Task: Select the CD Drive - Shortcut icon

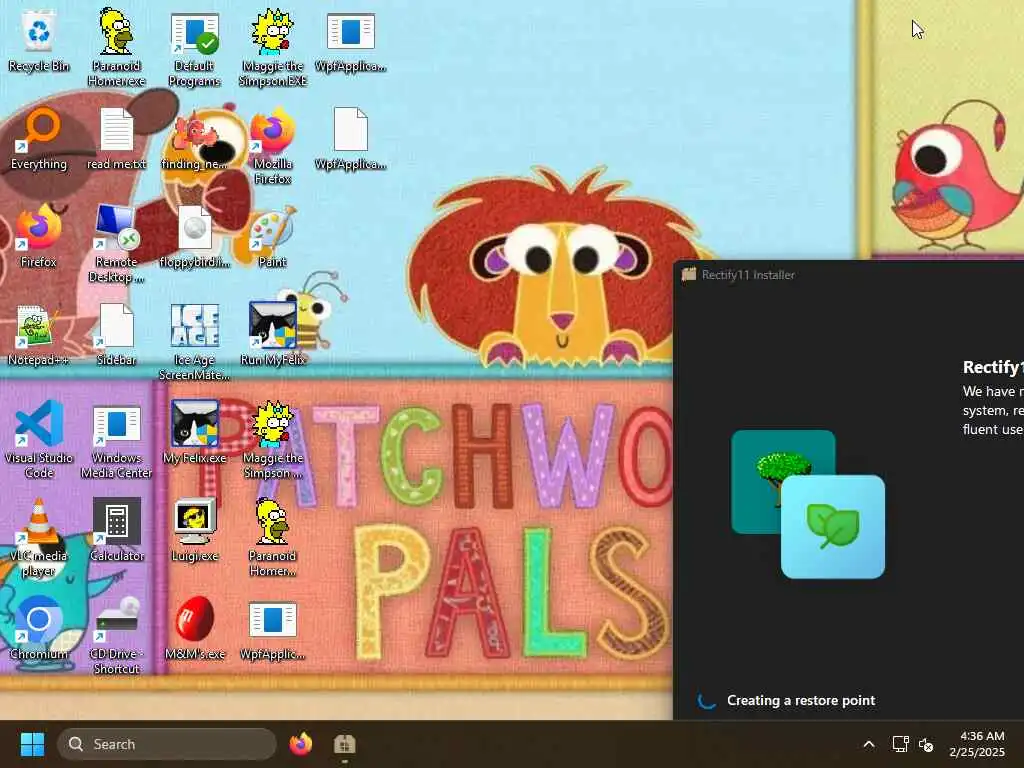Action: pos(116,636)
